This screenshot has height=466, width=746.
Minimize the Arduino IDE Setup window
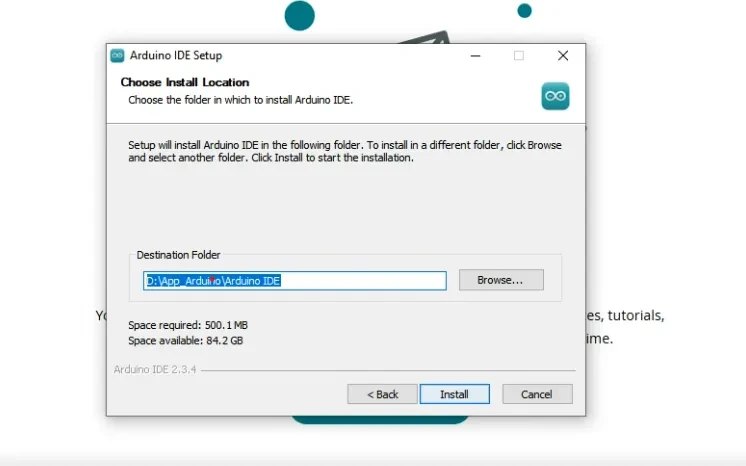point(475,56)
